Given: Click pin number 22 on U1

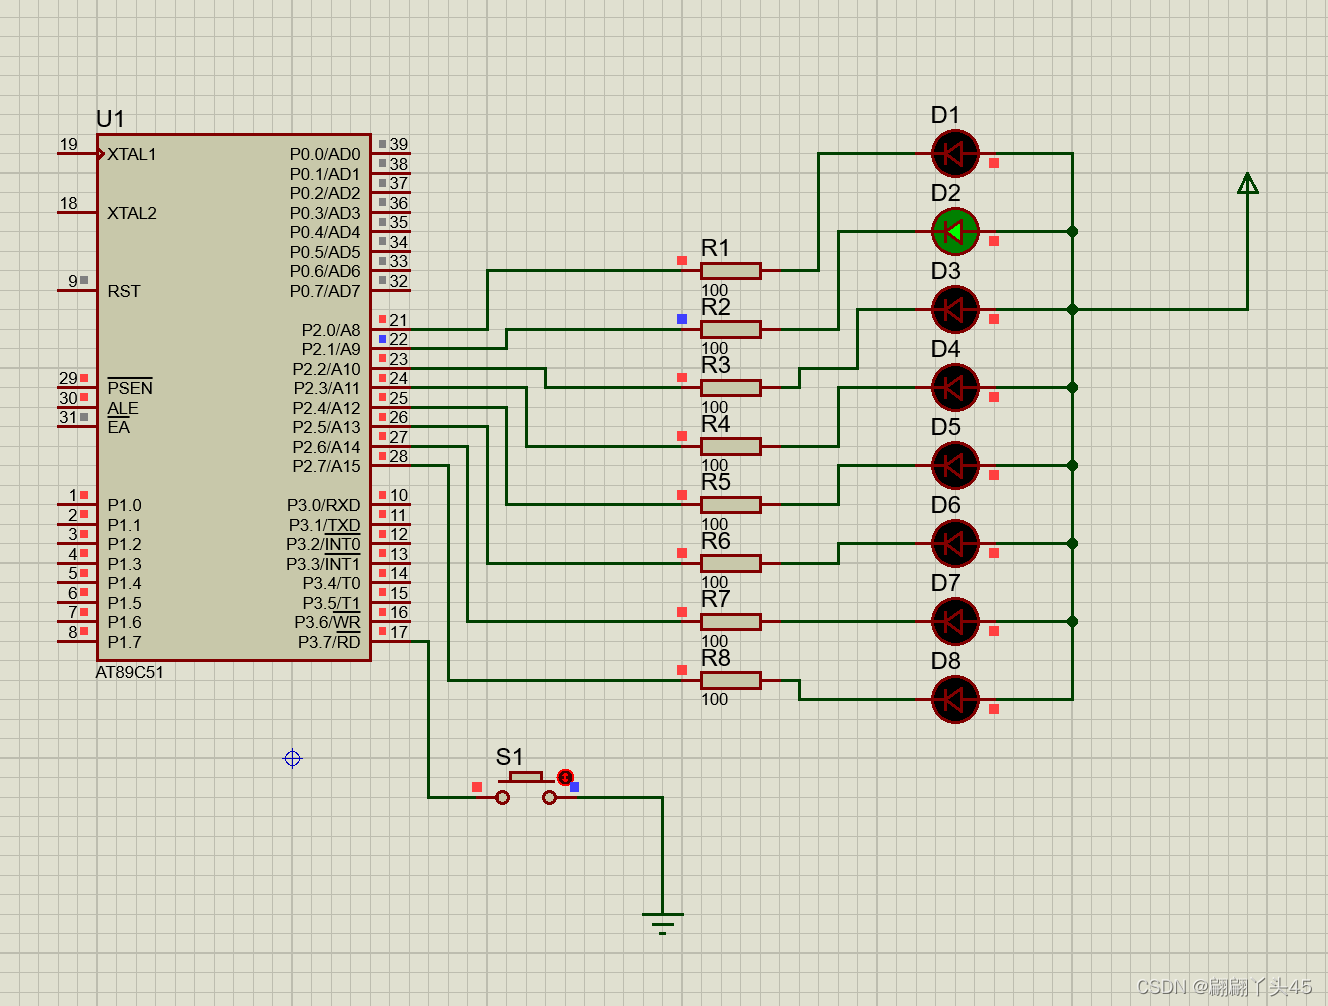Looking at the screenshot, I should (399, 339).
